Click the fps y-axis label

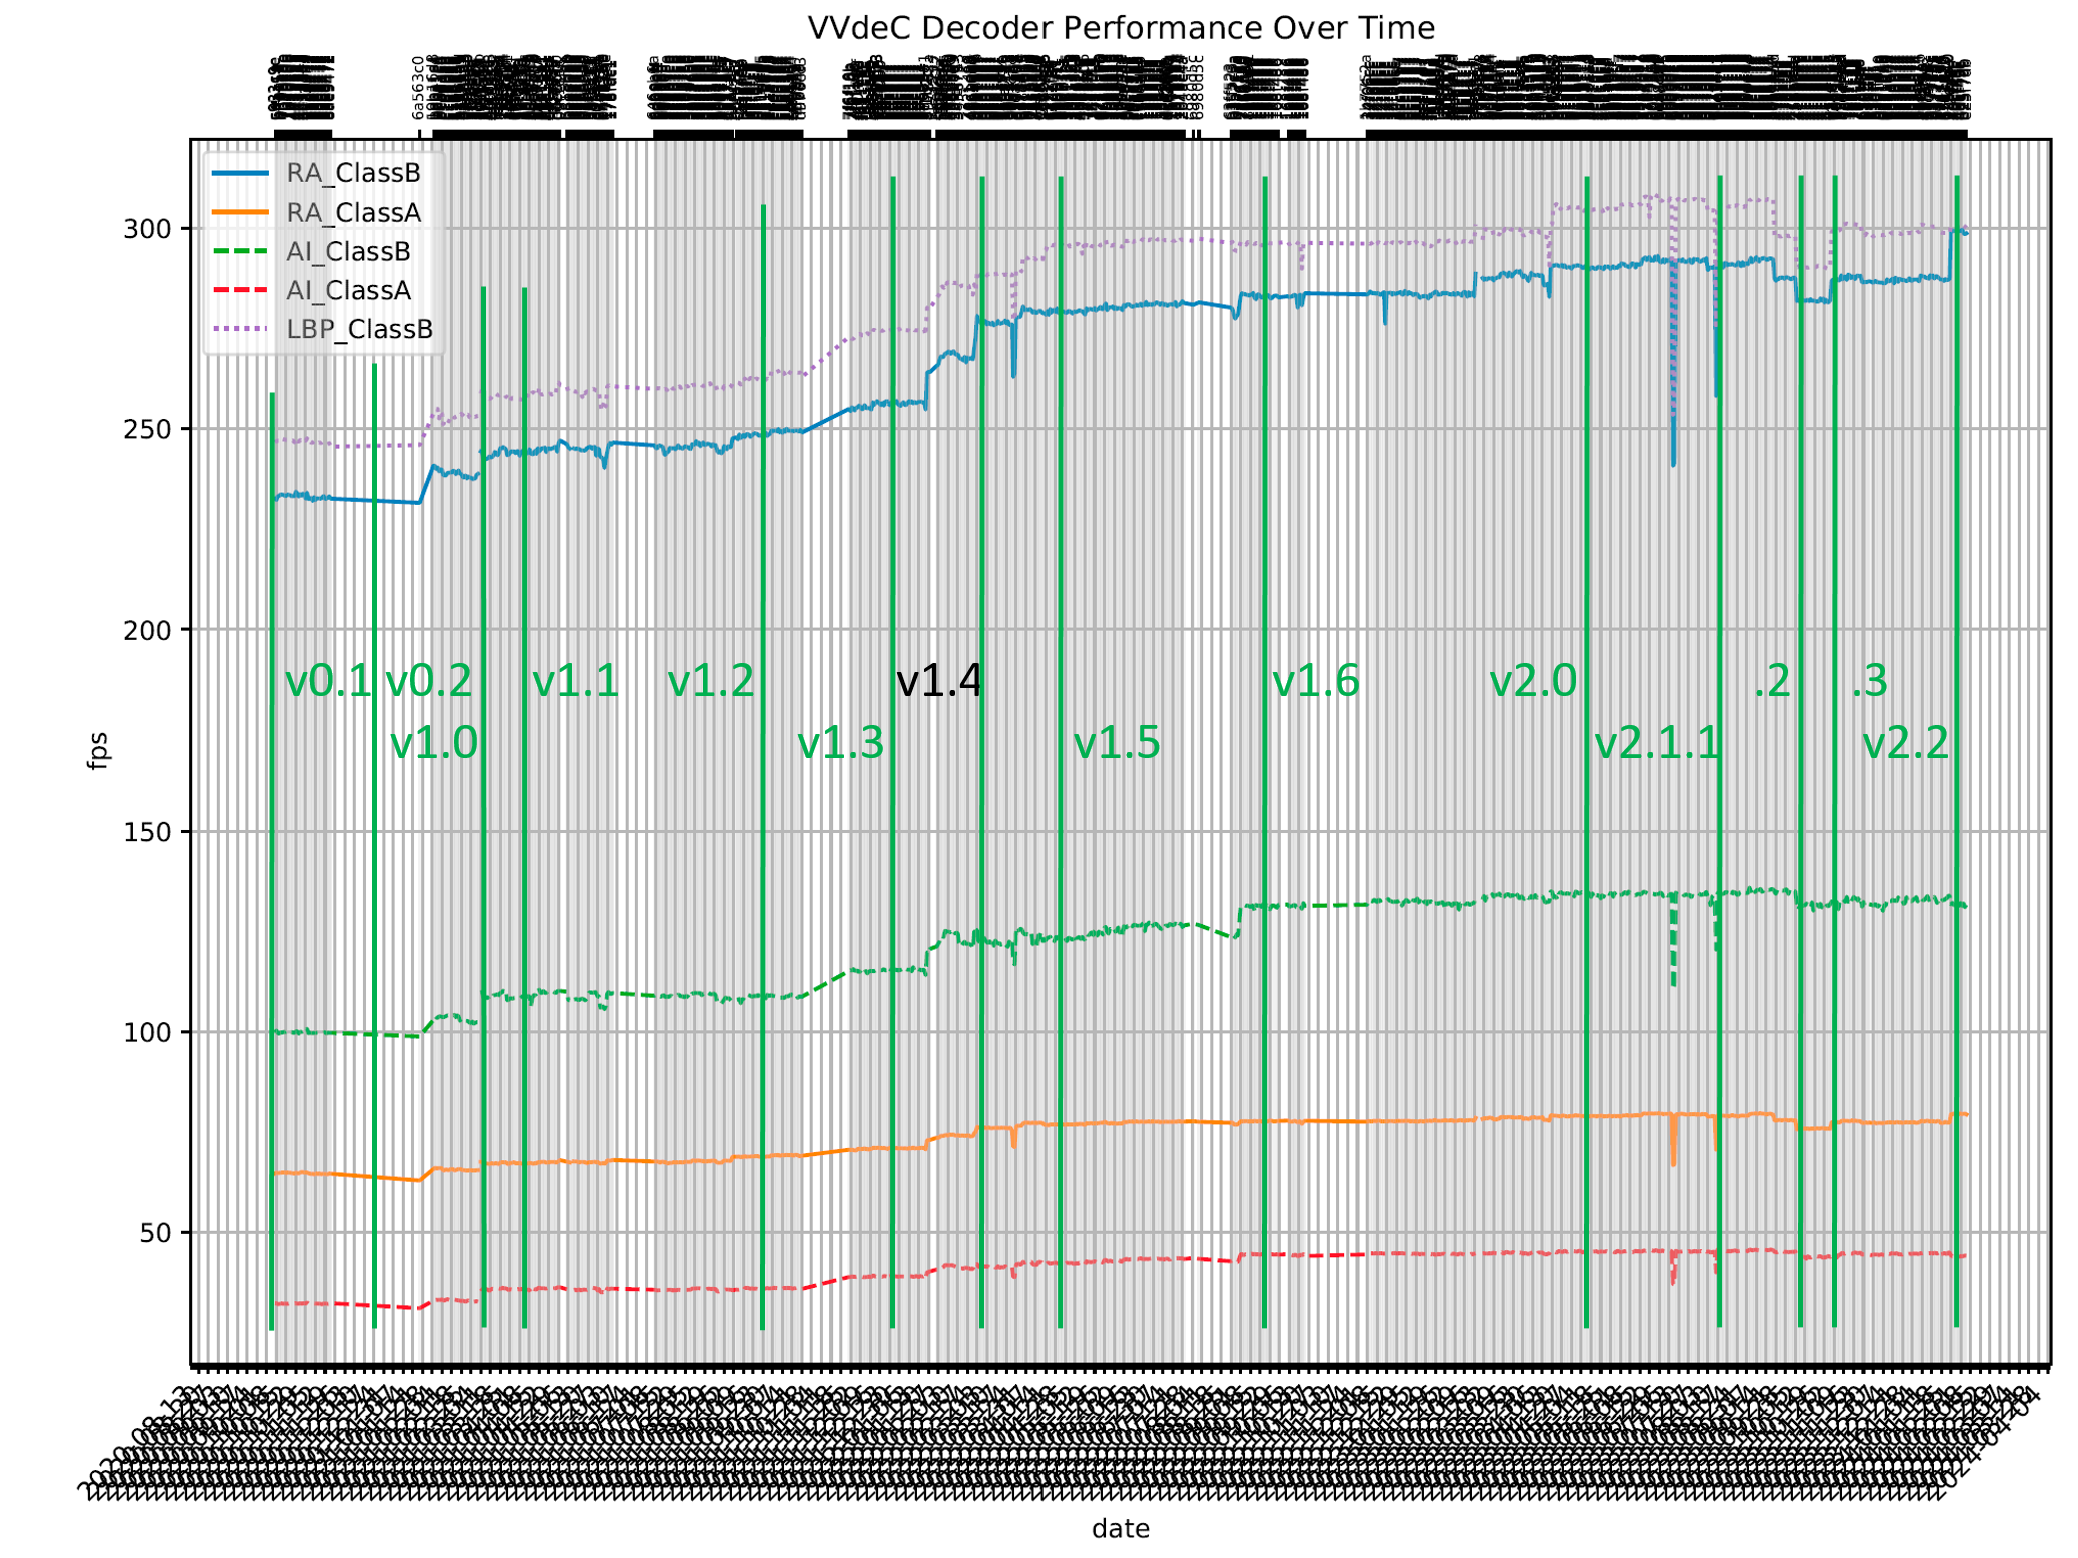pos(97,752)
